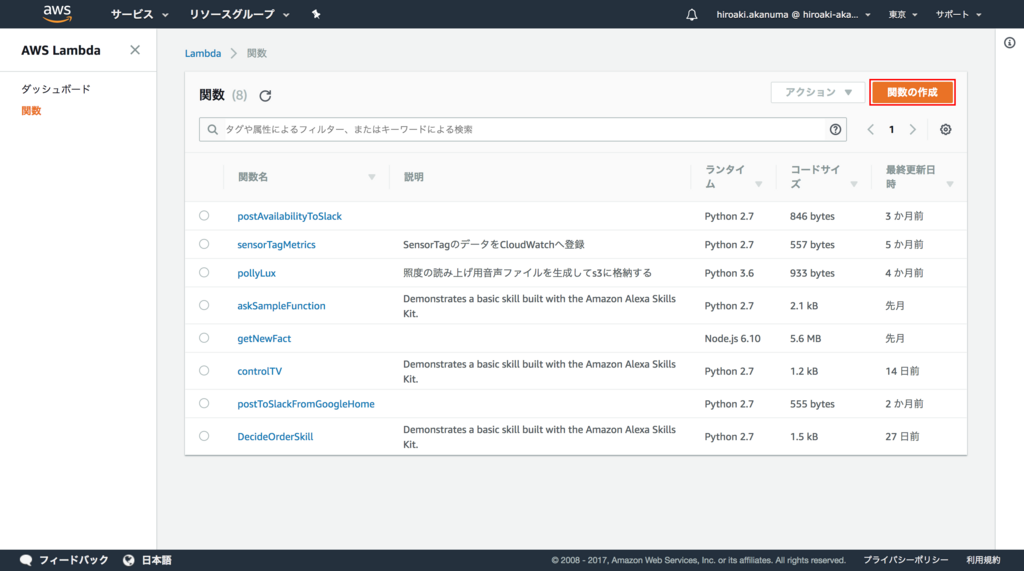Screen dimensions: 1024x571
Task: Click page number 1 in pagination
Action: coord(891,129)
